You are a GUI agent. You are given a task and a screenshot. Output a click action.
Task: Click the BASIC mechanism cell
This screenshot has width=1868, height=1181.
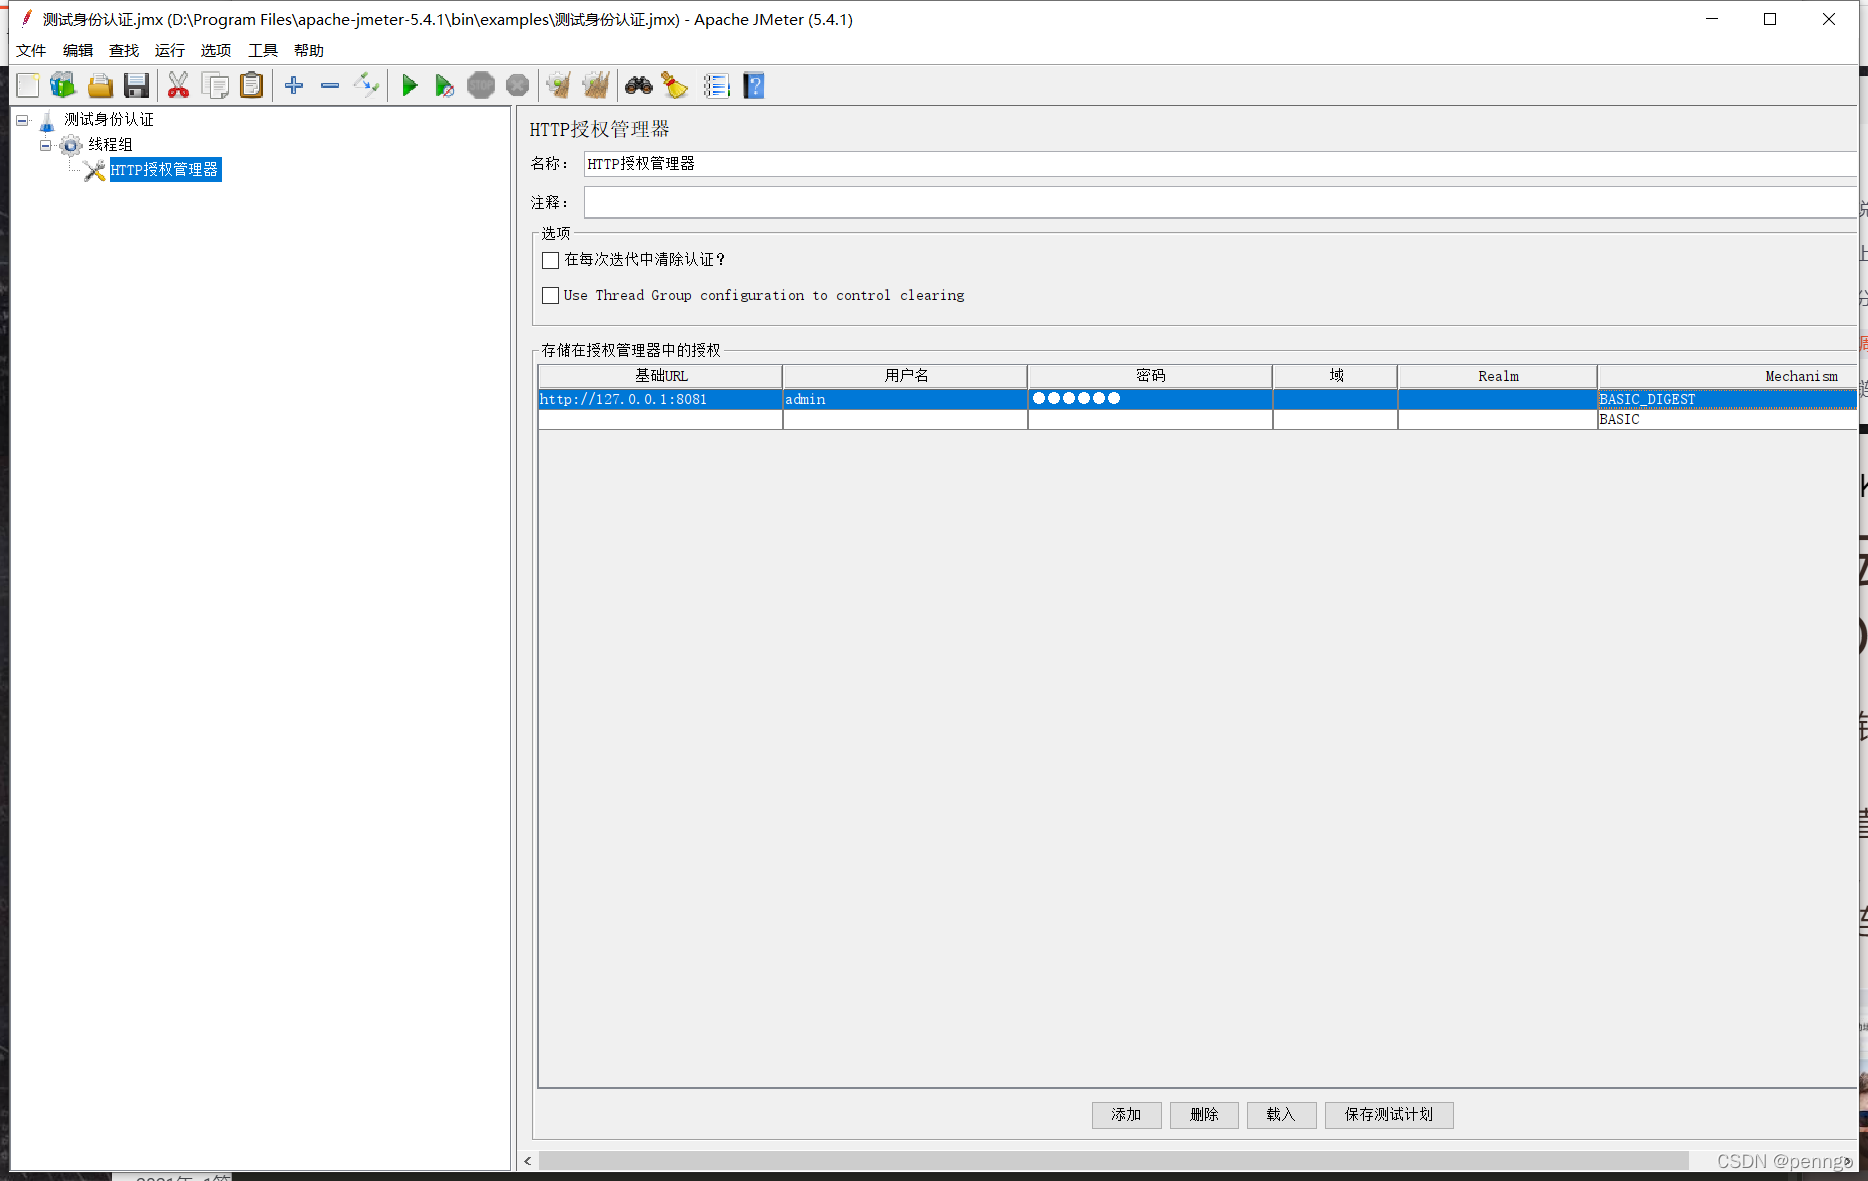coord(1727,420)
